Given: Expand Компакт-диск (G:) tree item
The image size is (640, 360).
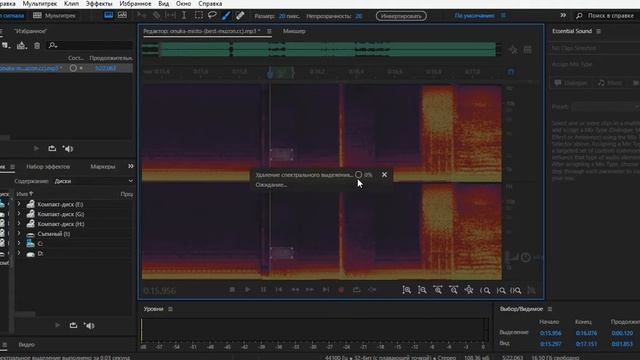Looking at the screenshot, I should click(19, 214).
